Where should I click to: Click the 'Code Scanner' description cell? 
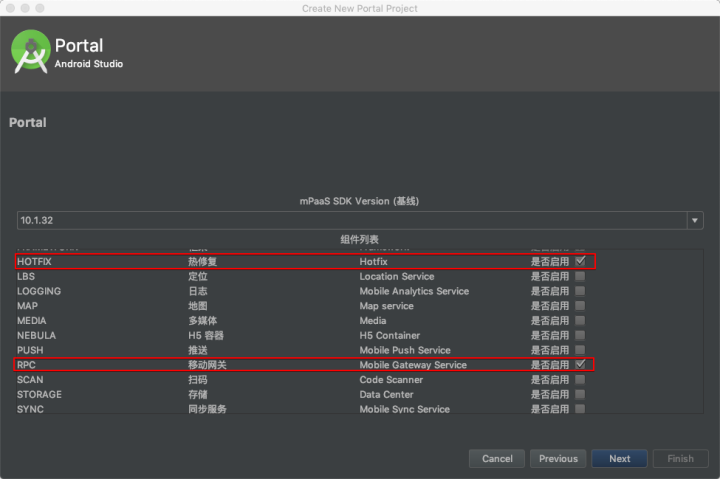pos(391,380)
